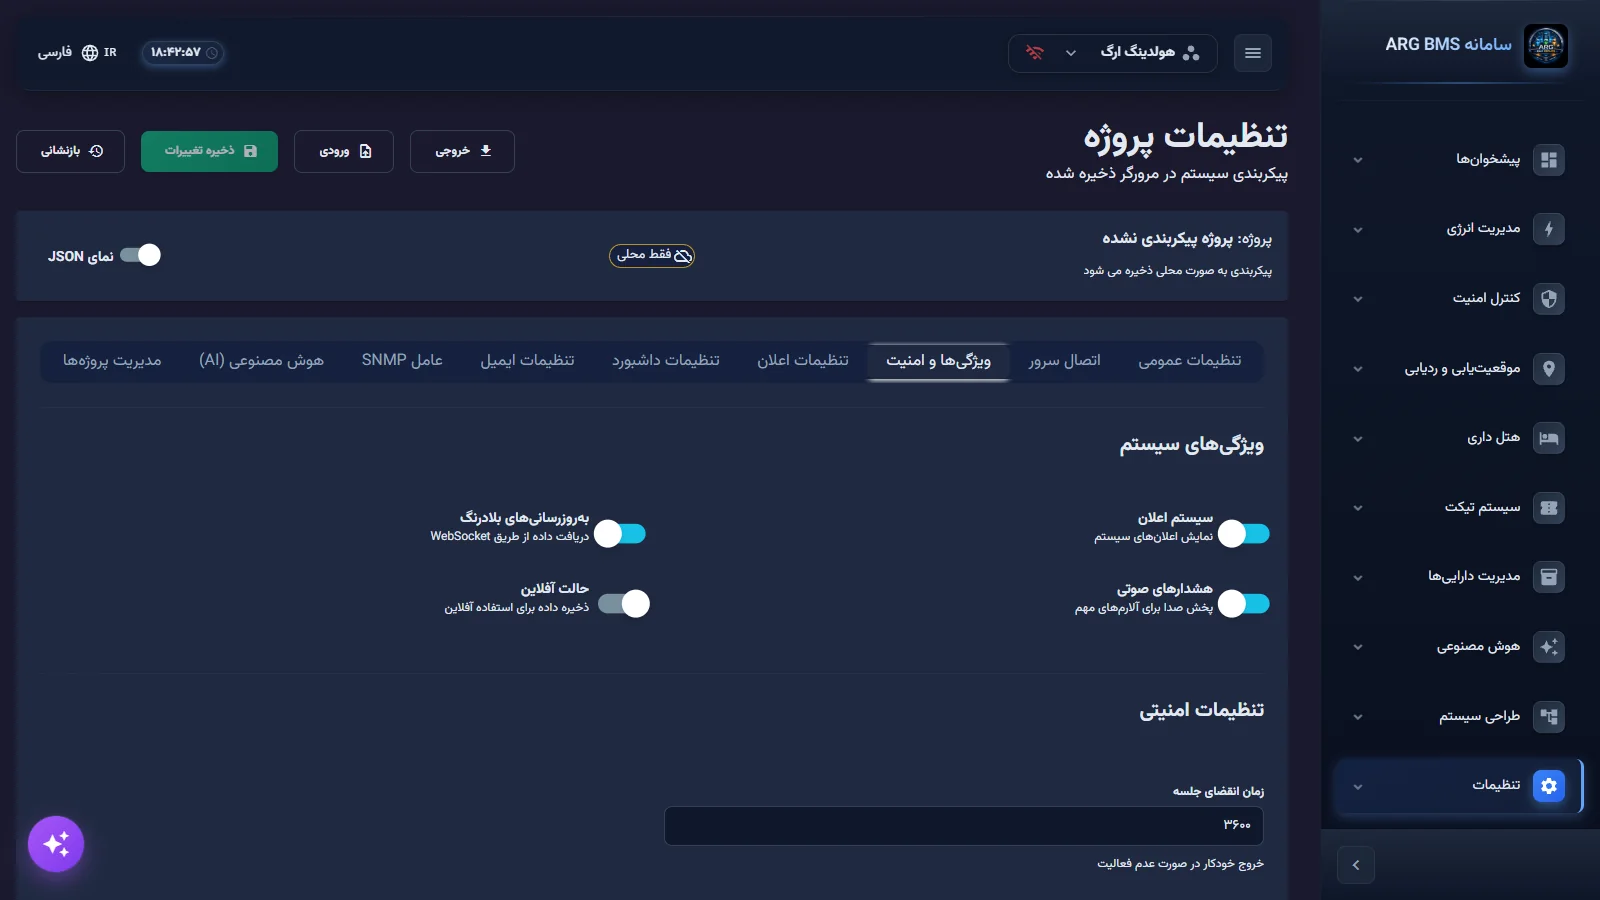Viewport: 1600px width, 900px height.
Task: Click the بازنشانی reset button
Action: (70, 151)
